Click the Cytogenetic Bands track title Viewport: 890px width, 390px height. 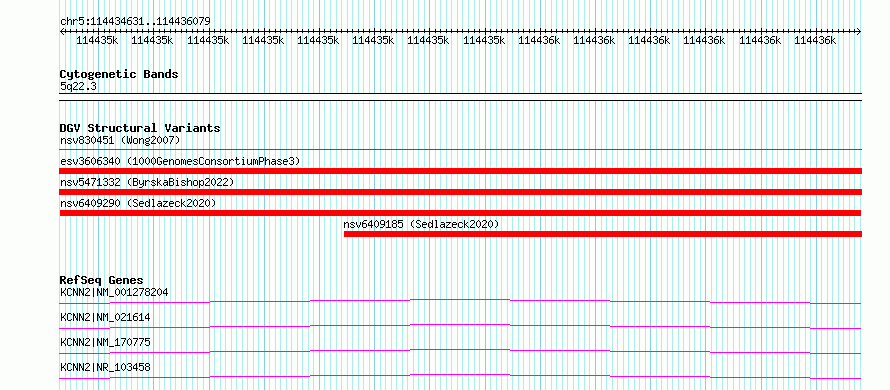click(119, 74)
